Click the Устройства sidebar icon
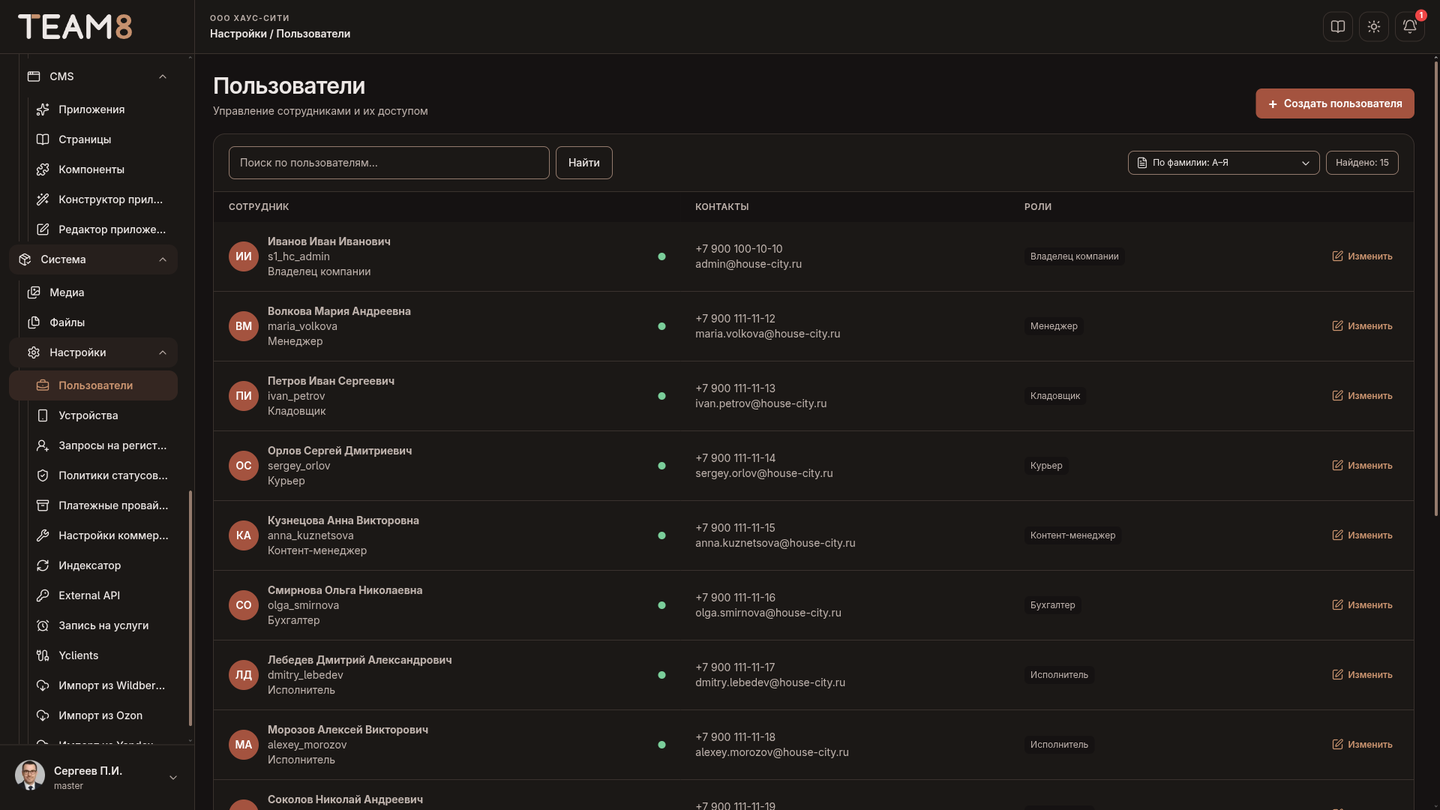The height and width of the screenshot is (810, 1440). point(43,415)
